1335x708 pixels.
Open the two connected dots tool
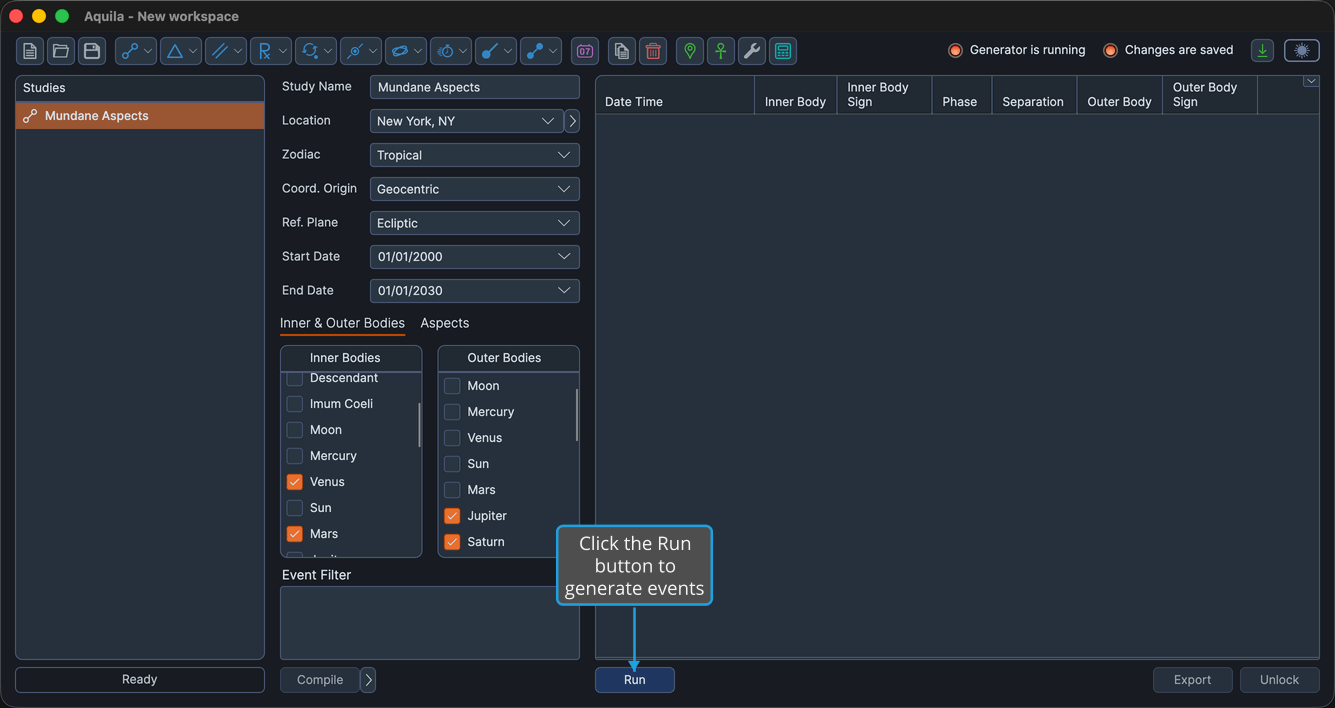tap(541, 51)
